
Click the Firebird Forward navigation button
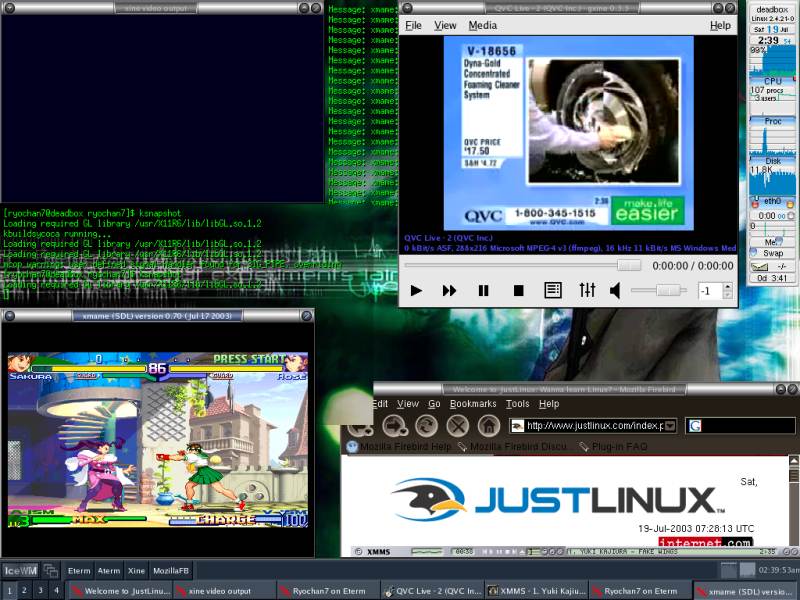(x=395, y=426)
